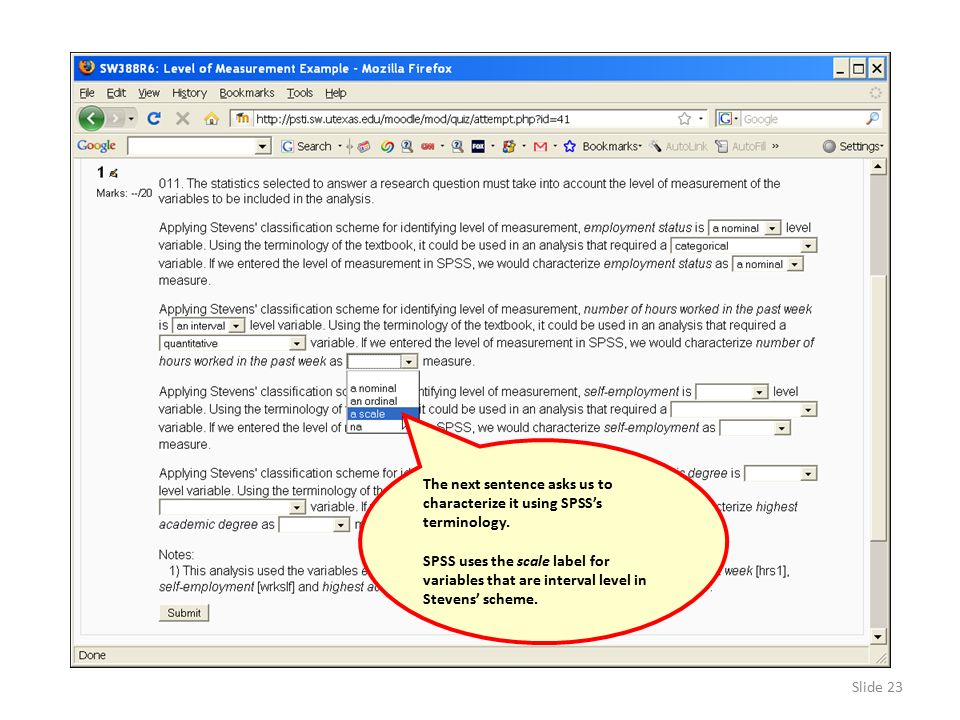This screenshot has height=720, width=960.
Task: Open the back/forward history dropdown arrow
Action: [131, 119]
